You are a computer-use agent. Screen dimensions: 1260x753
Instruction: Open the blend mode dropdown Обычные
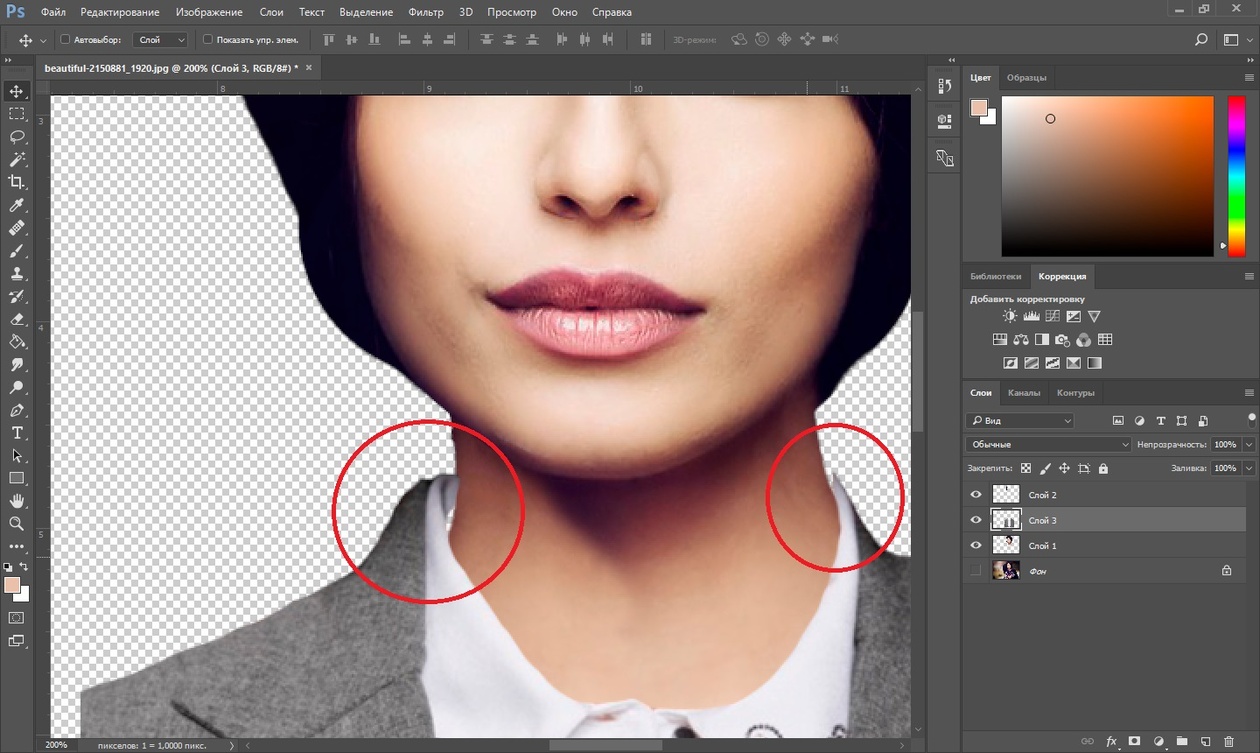[x=1048, y=444]
